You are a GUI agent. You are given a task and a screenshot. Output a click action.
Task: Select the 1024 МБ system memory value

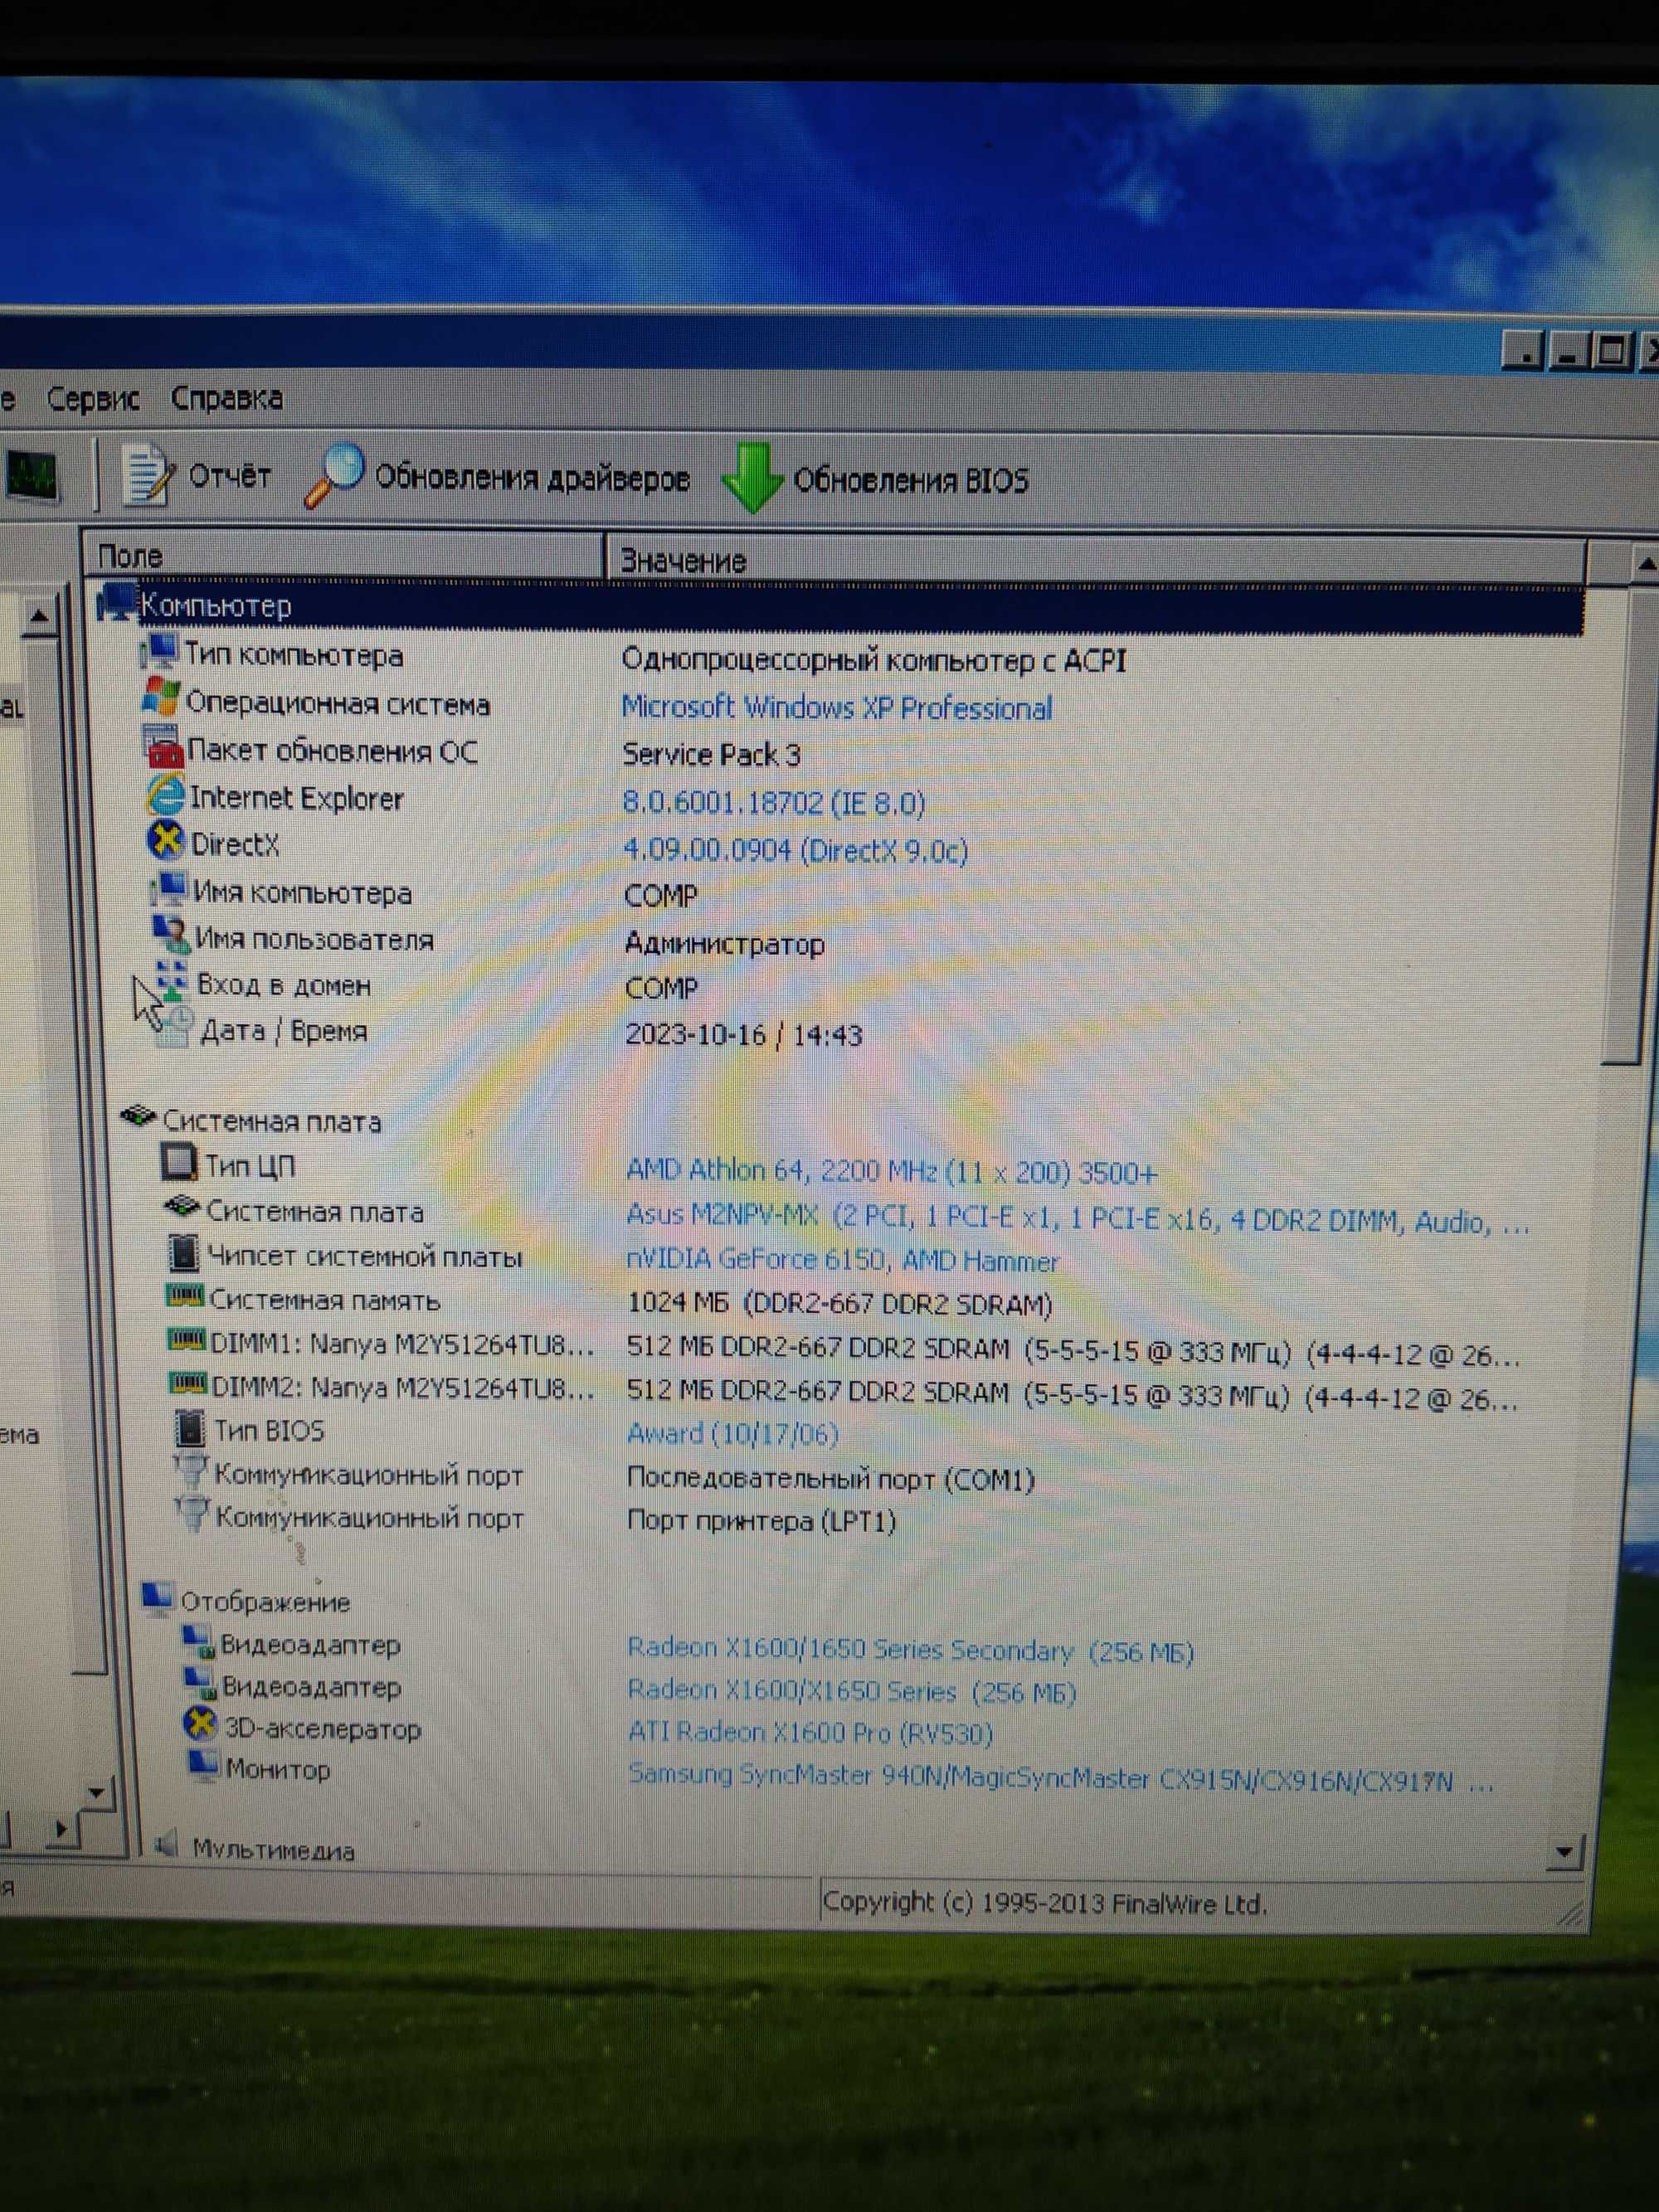[840, 1304]
